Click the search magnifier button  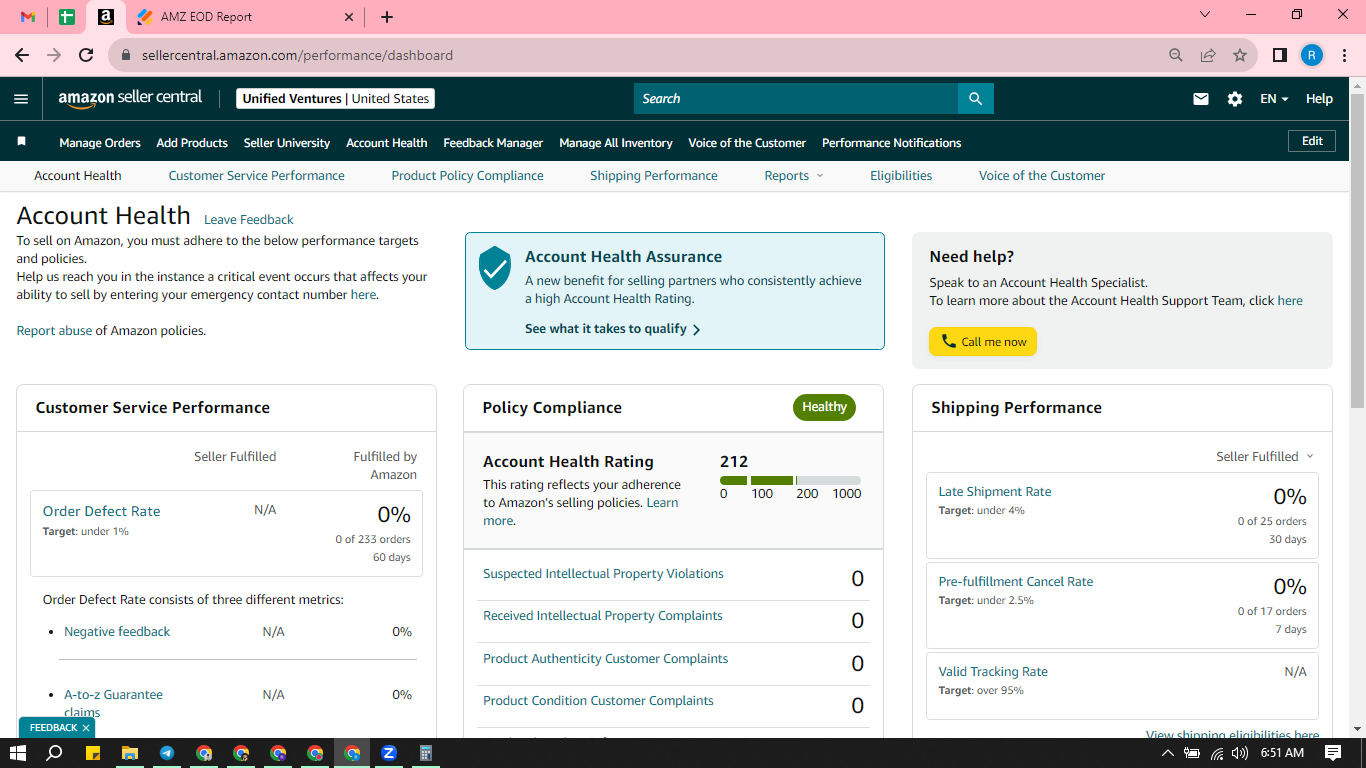(x=976, y=99)
